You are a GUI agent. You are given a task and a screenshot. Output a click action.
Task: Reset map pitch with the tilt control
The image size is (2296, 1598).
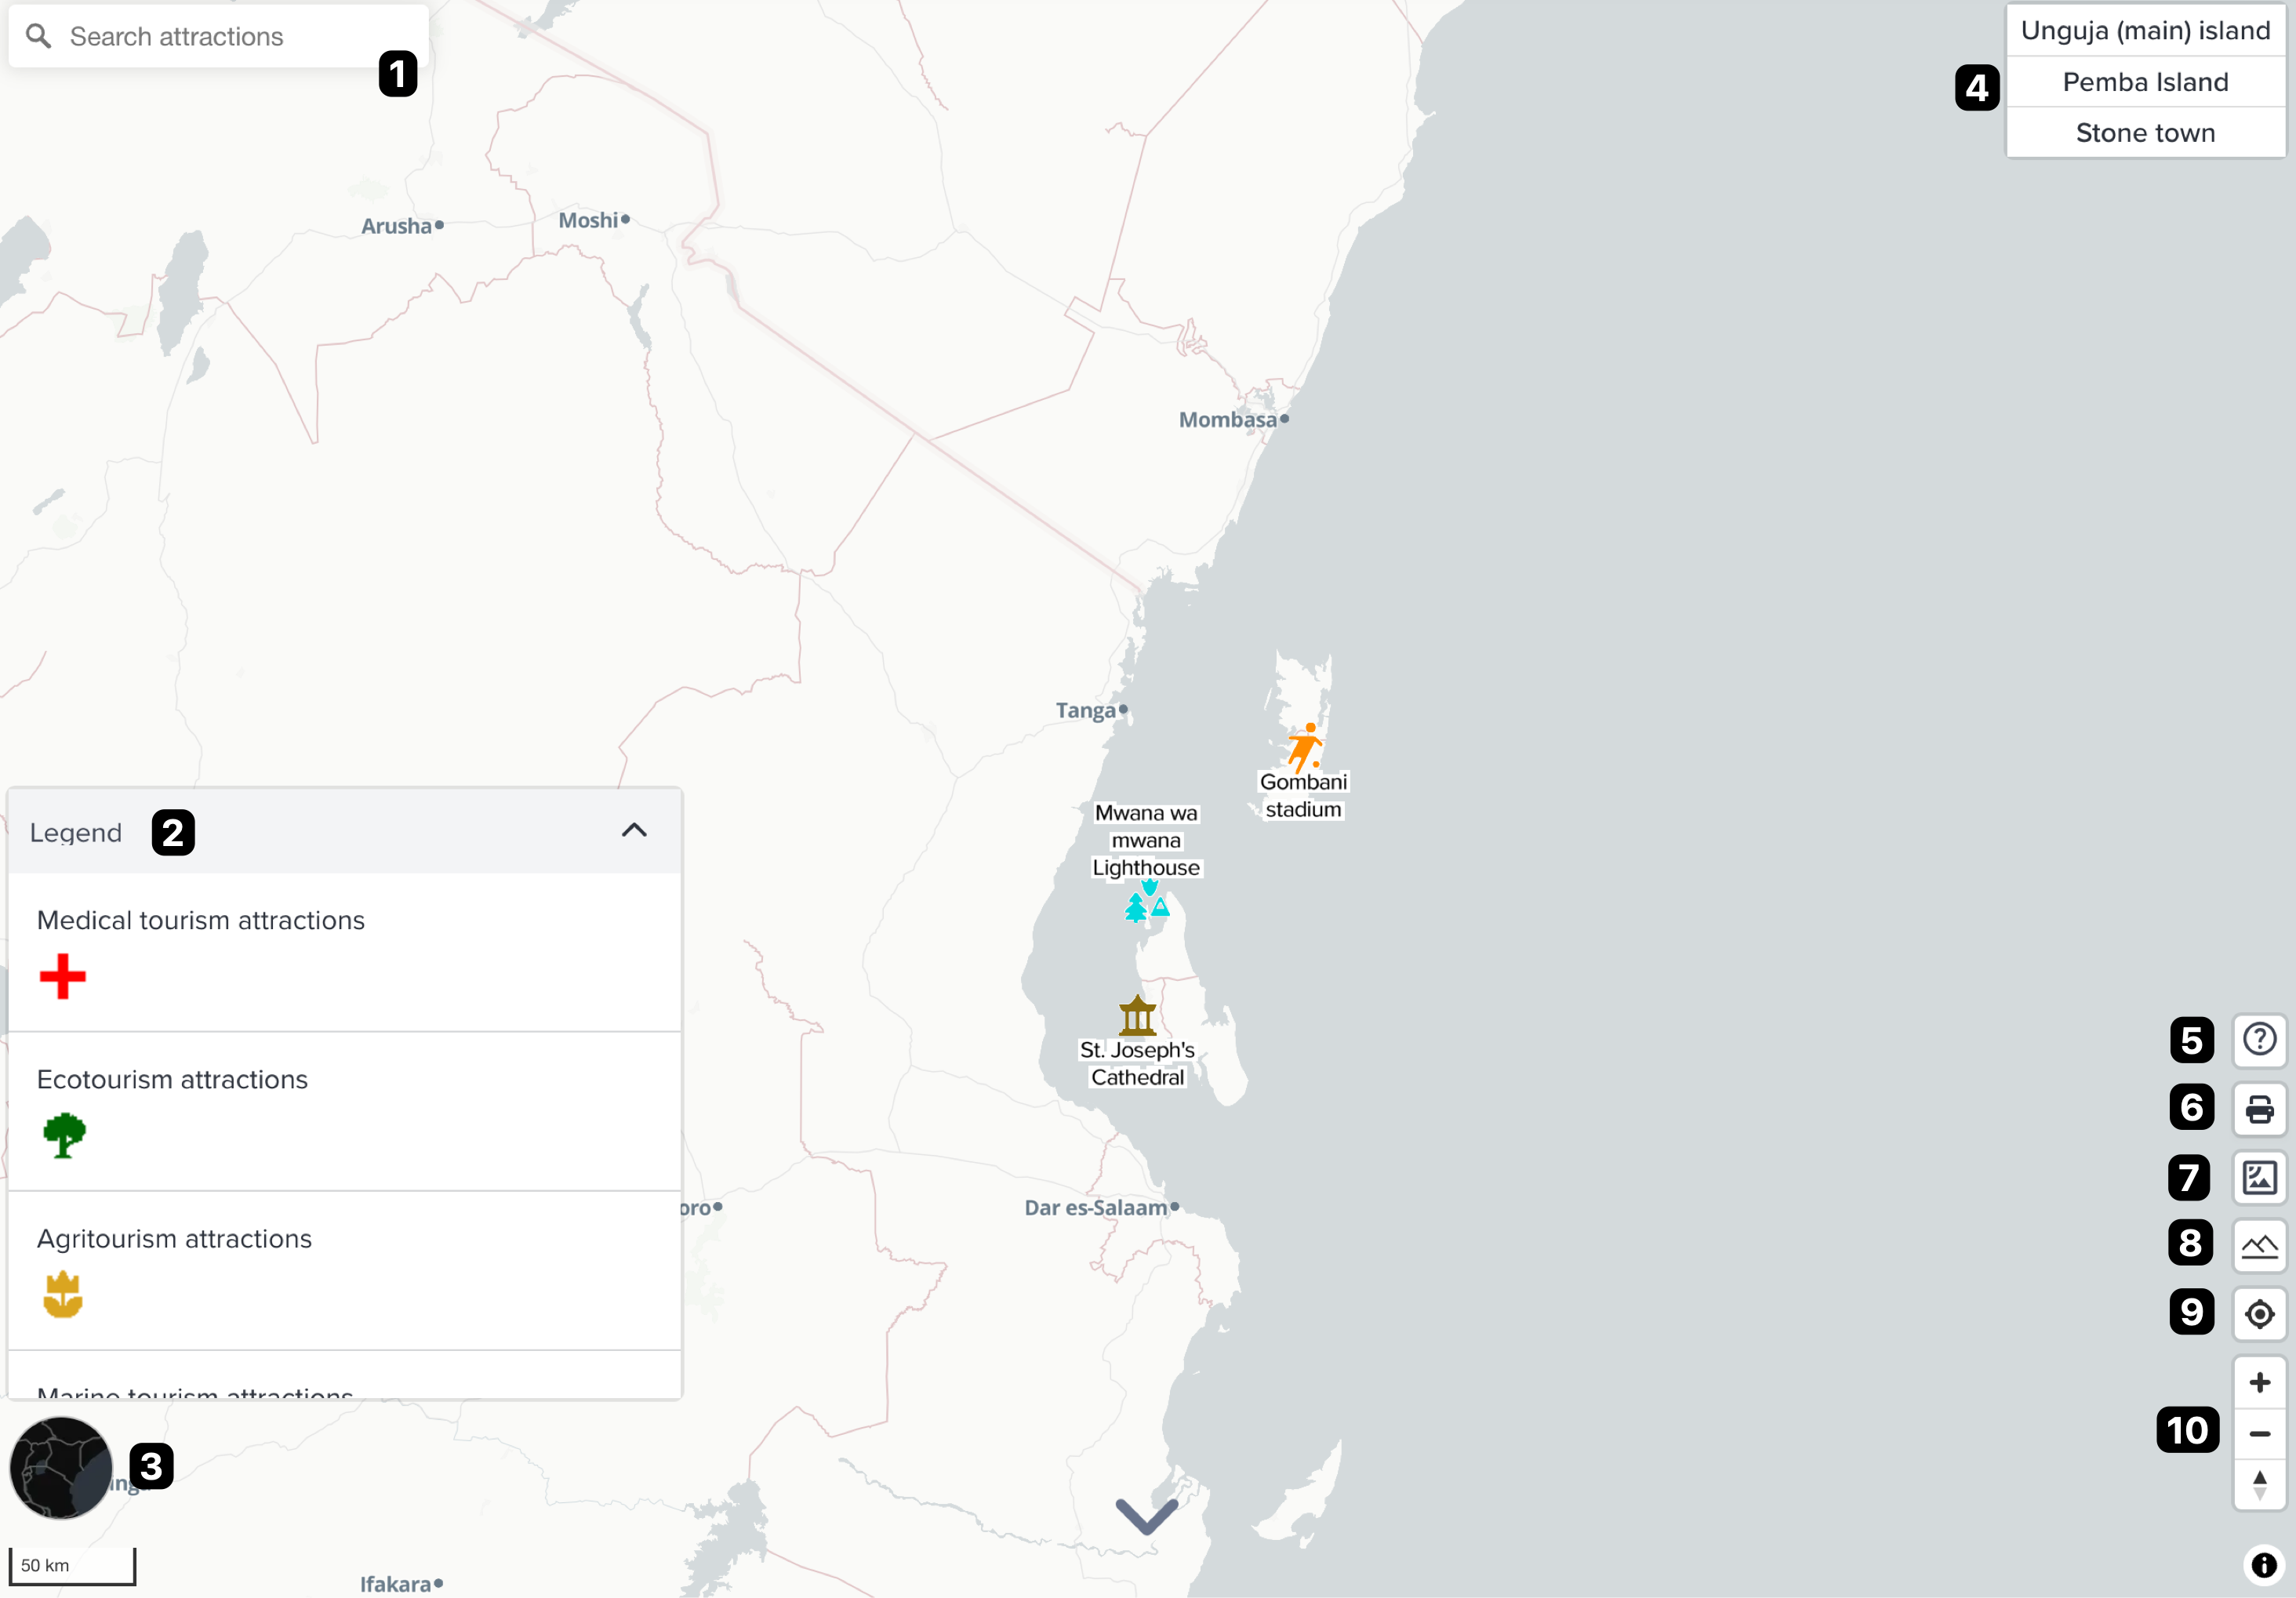coord(2261,1485)
